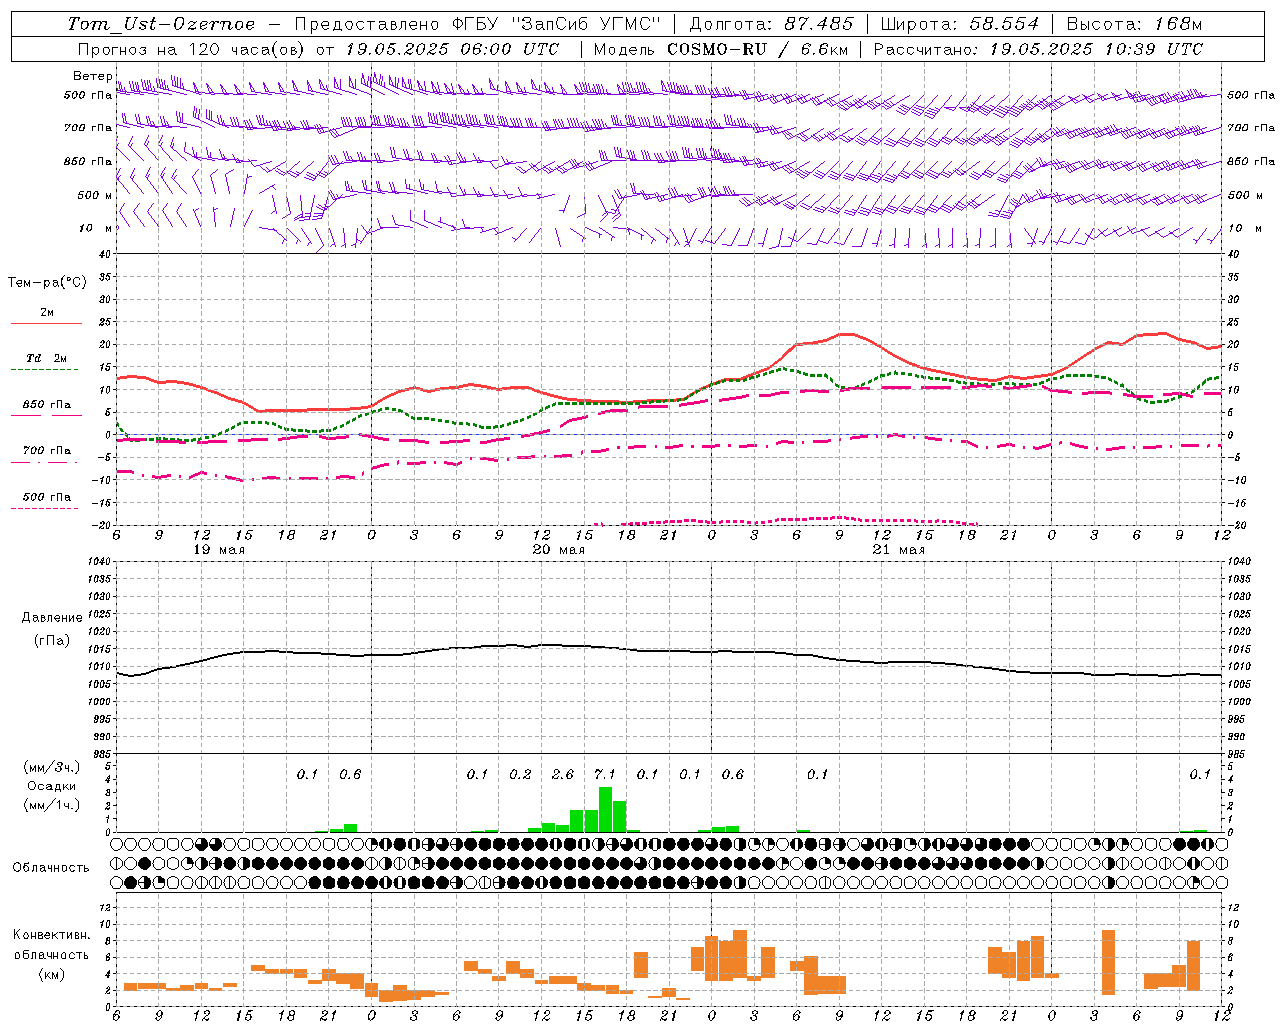Click the 20 мая date label
Image resolution: width=1280 pixels, height=1024 pixels.
coord(558,549)
